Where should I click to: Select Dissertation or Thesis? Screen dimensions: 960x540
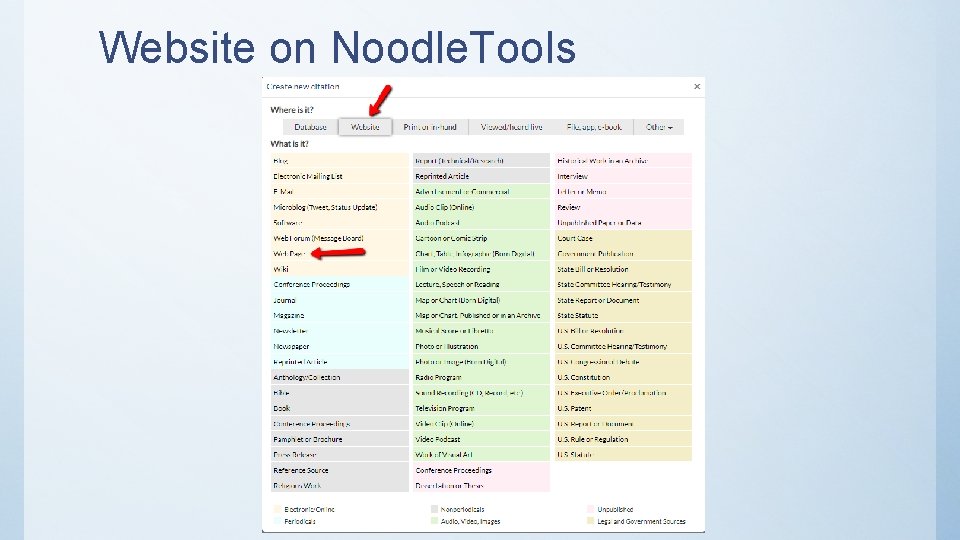click(481, 486)
